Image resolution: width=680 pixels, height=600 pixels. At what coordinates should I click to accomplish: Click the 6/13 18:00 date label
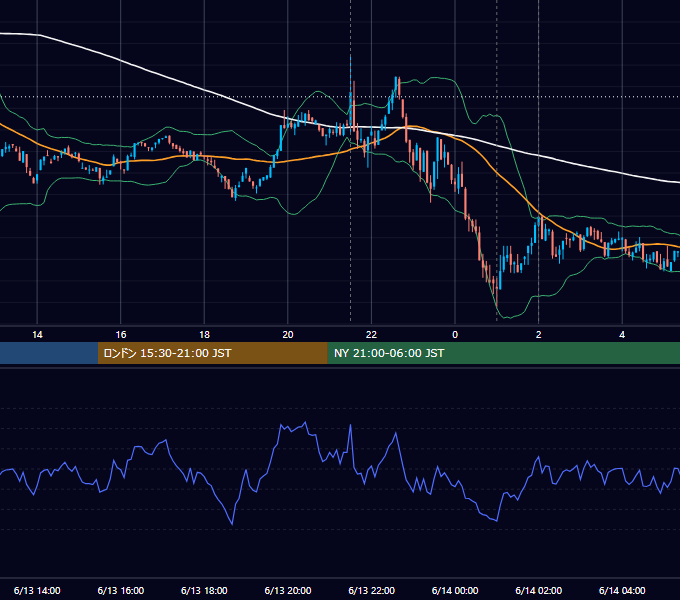tap(204, 590)
